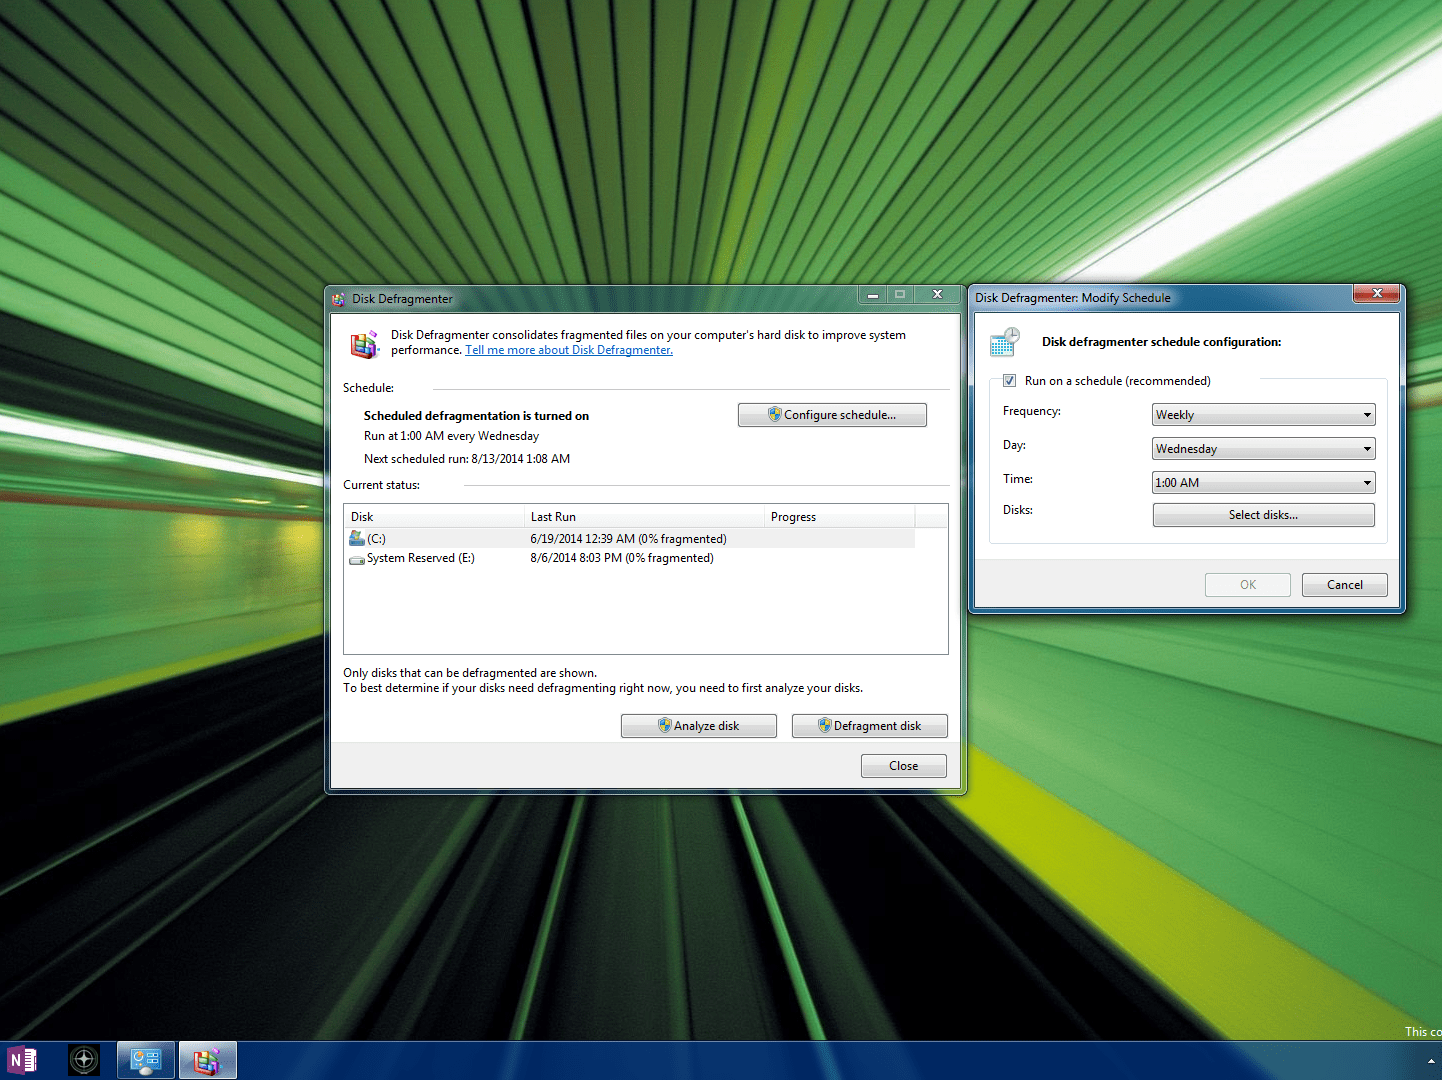Click the Disk Defragmenter window title bar icon

[x=339, y=298]
